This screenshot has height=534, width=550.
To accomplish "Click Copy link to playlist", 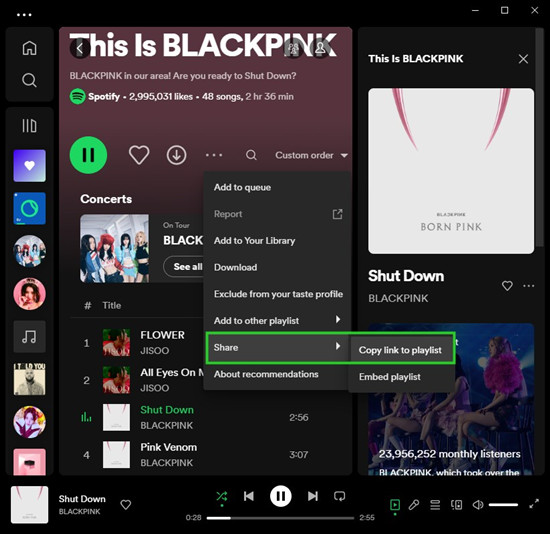I will [401, 350].
